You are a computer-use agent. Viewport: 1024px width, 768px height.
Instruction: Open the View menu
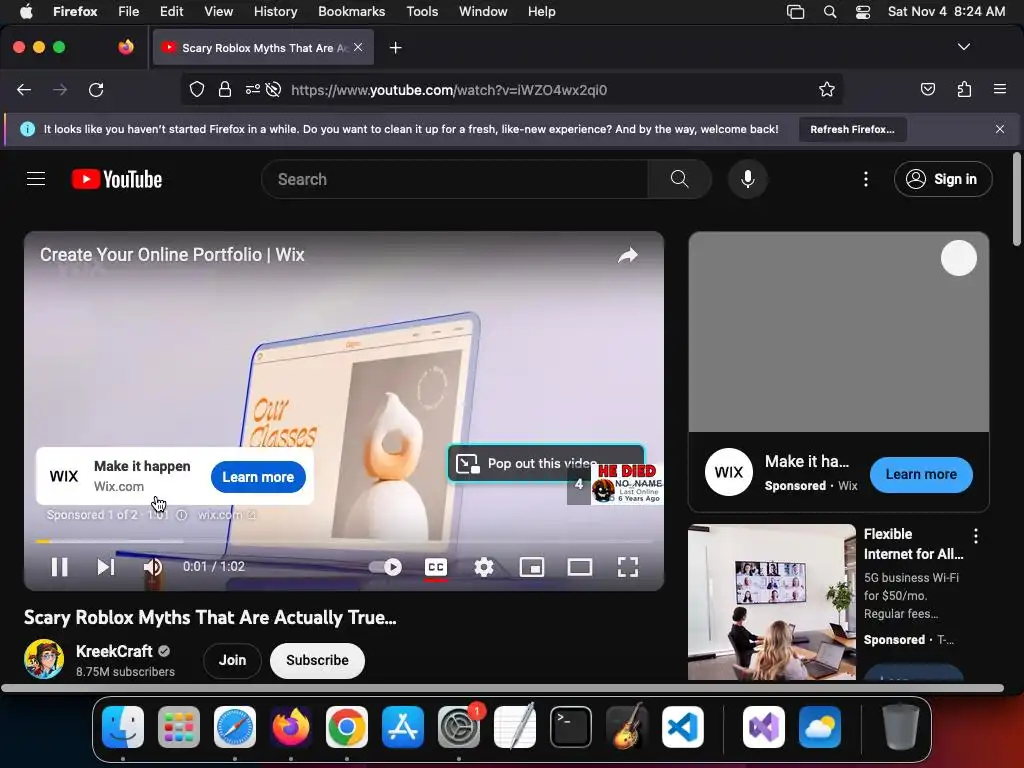(x=218, y=11)
